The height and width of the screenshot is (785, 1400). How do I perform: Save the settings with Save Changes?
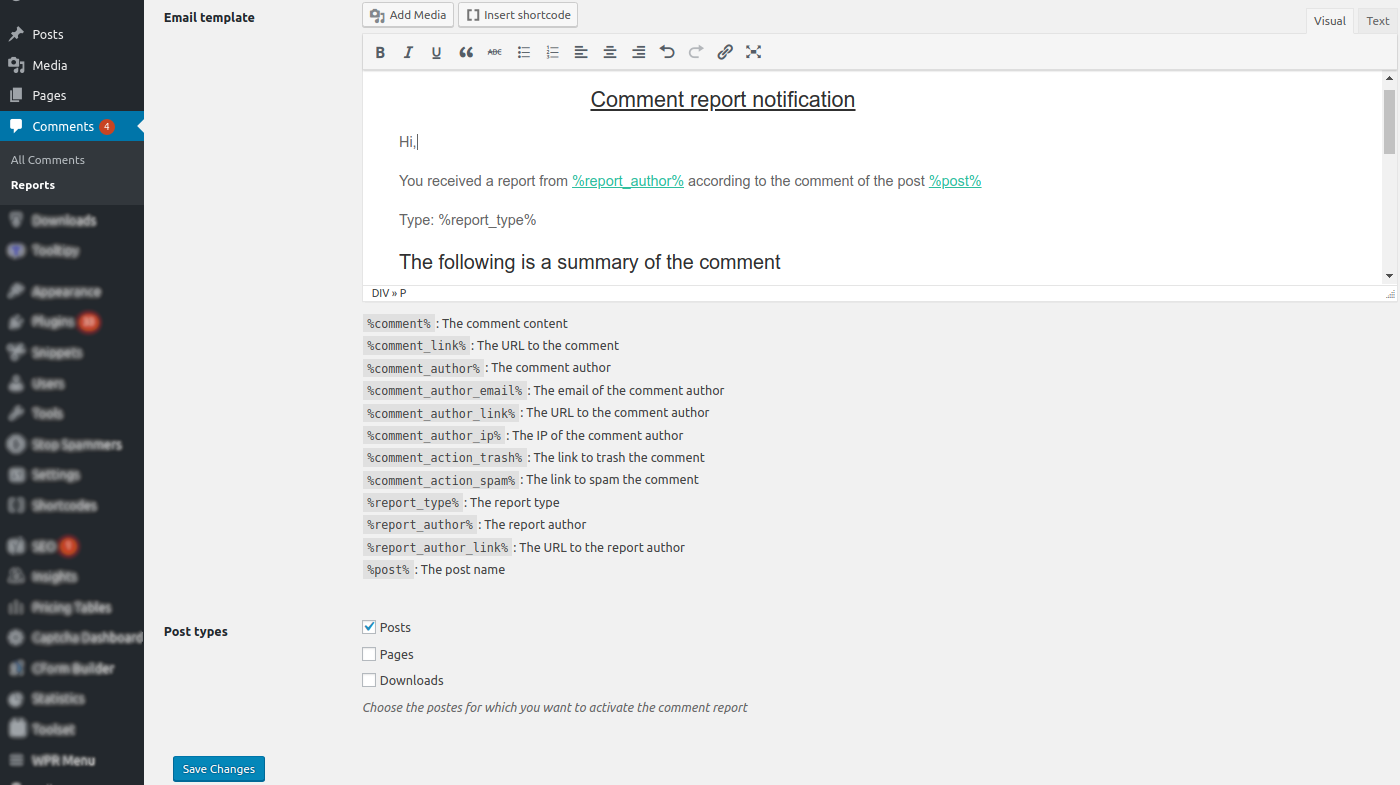click(219, 769)
